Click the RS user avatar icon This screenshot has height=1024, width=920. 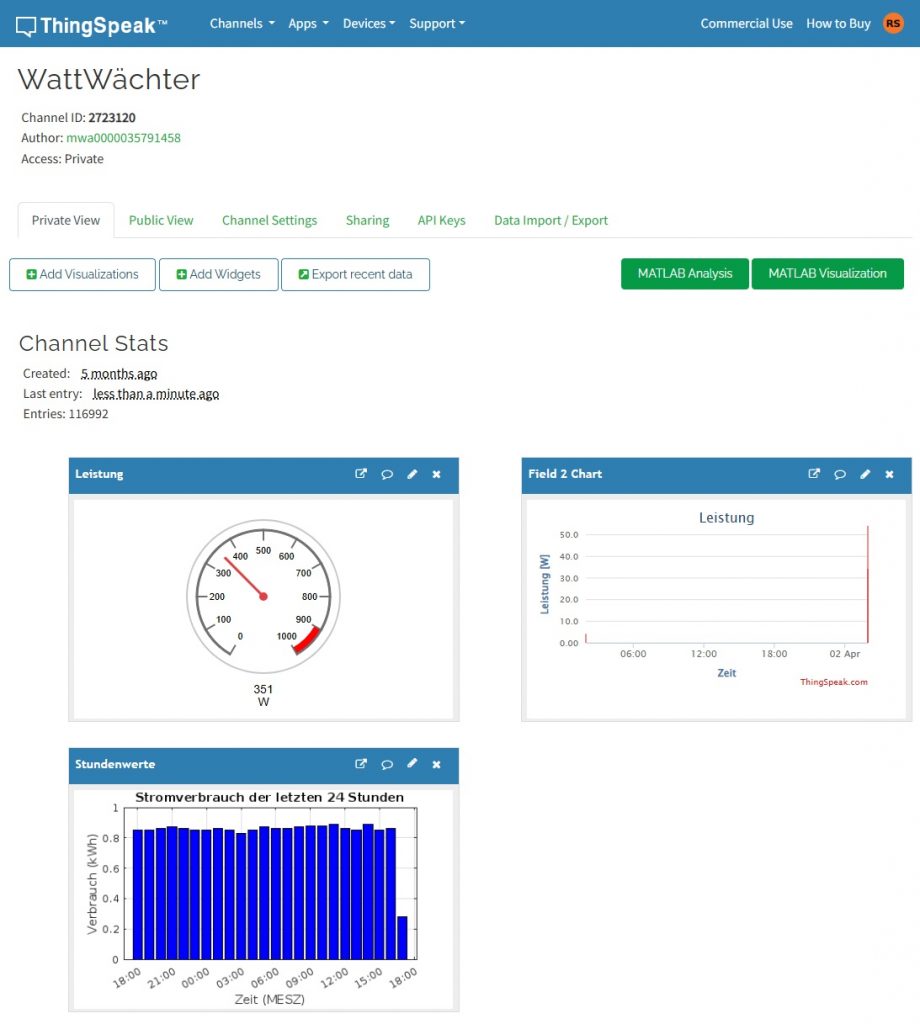(x=893, y=23)
